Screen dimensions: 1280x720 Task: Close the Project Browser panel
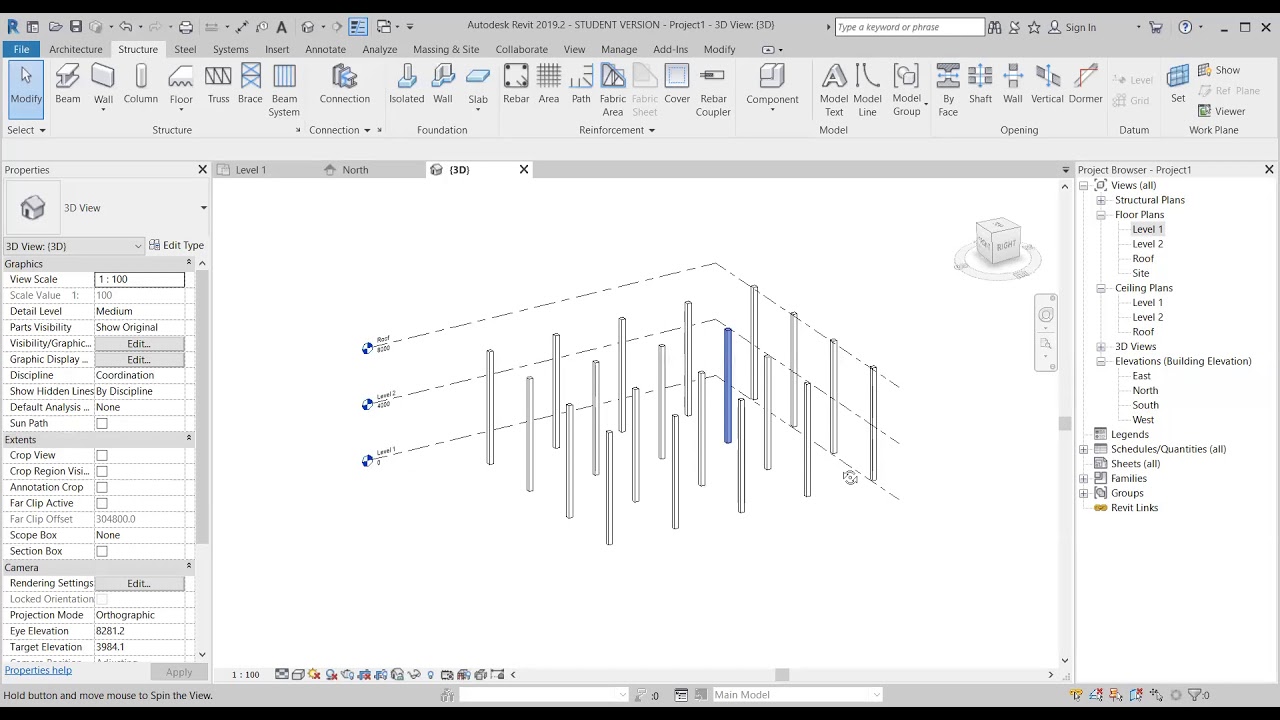click(x=1269, y=170)
